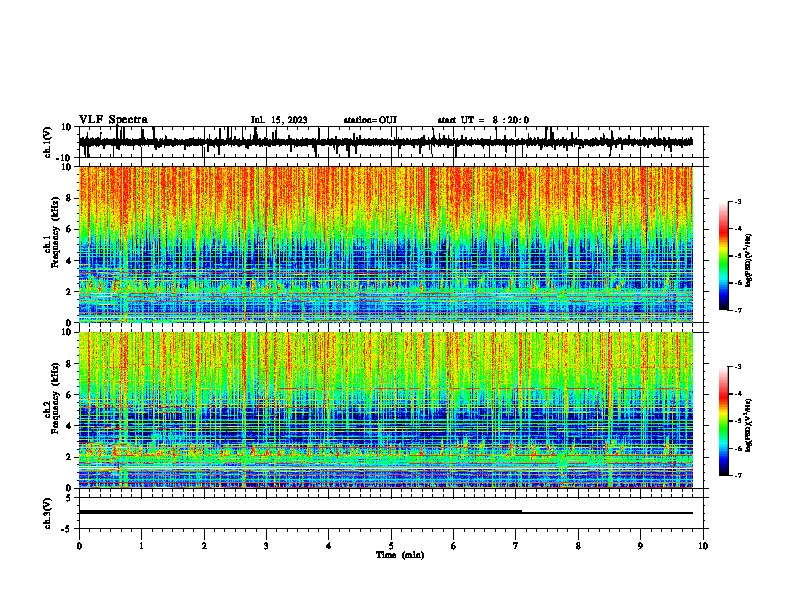
Task: Select the "start UT = 8:20:0" header text
Action: [483, 120]
